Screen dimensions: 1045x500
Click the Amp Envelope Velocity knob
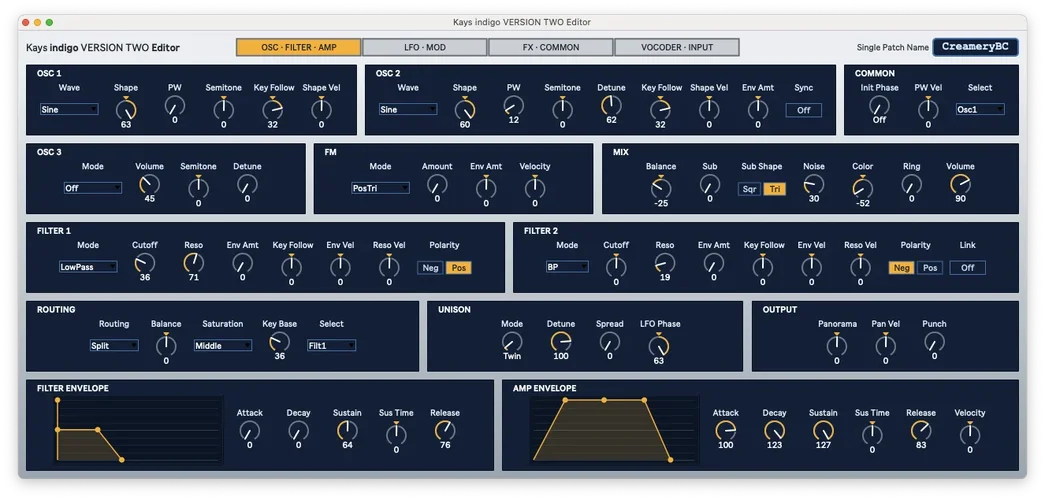pyautogui.click(x=970, y=433)
